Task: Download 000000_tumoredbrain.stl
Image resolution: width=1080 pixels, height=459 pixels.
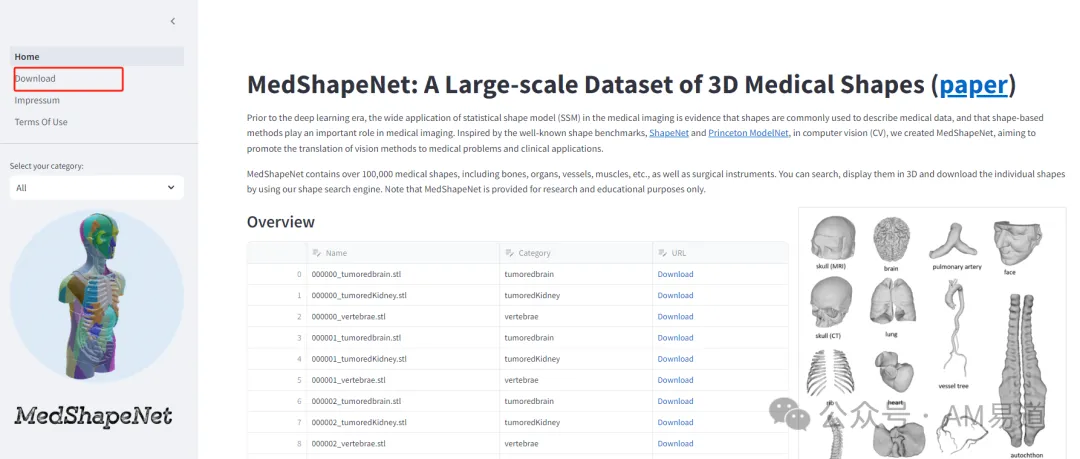Action: click(675, 274)
